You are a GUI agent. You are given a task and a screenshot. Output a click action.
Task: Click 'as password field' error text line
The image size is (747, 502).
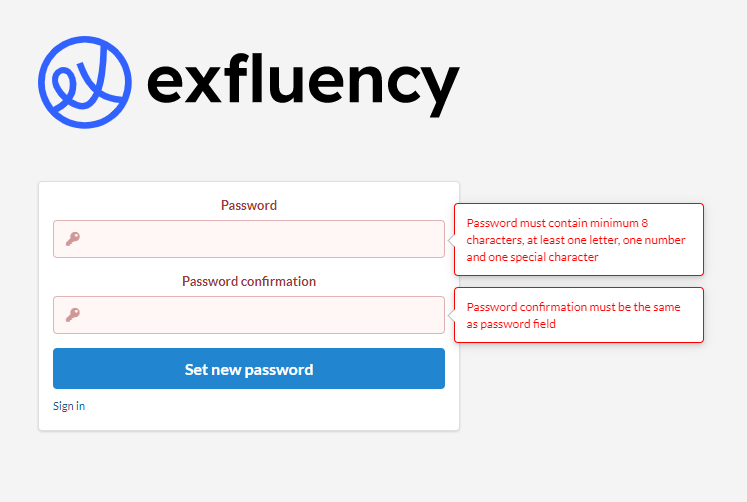point(511,324)
